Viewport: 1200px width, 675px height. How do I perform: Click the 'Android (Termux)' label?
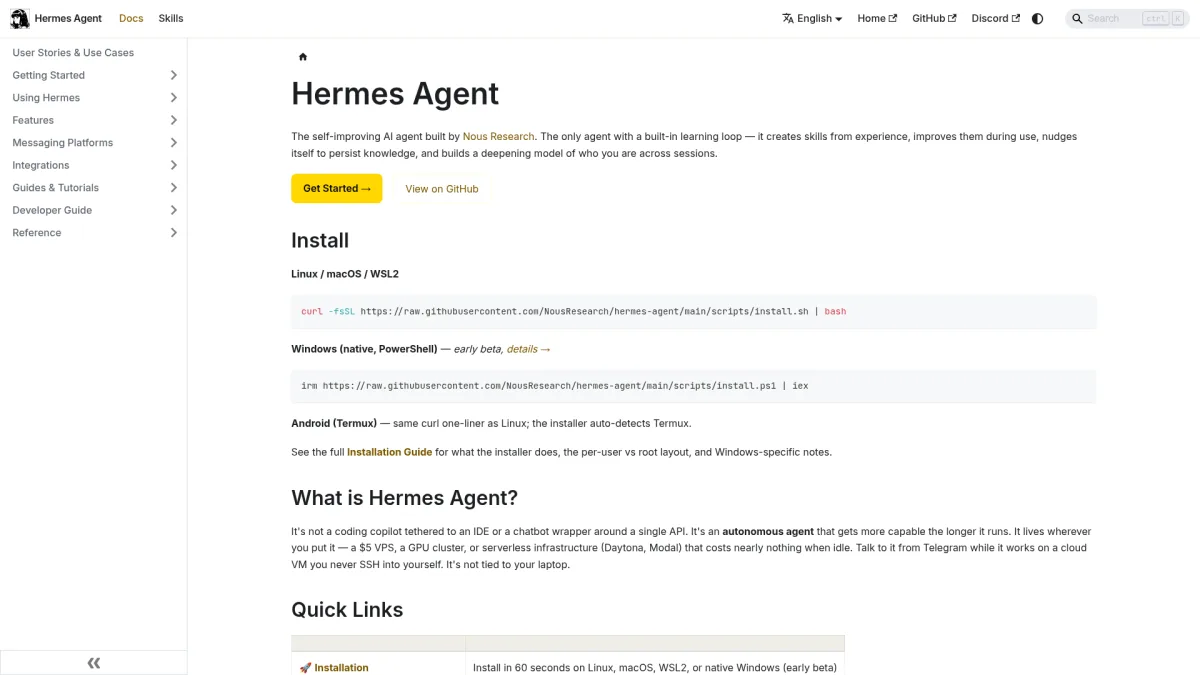tap(334, 423)
